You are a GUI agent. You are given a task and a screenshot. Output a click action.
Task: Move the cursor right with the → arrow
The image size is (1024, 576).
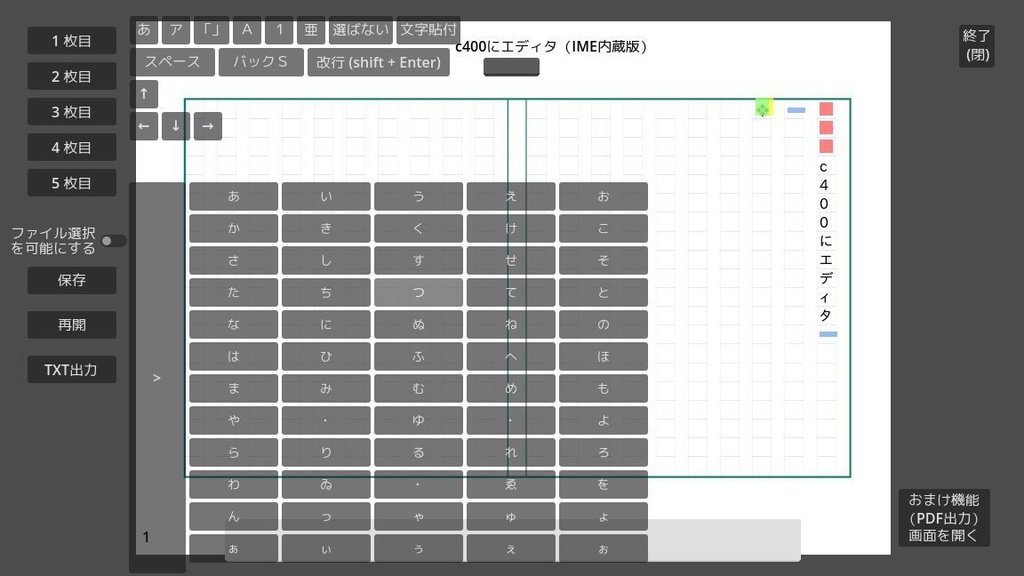click(207, 126)
